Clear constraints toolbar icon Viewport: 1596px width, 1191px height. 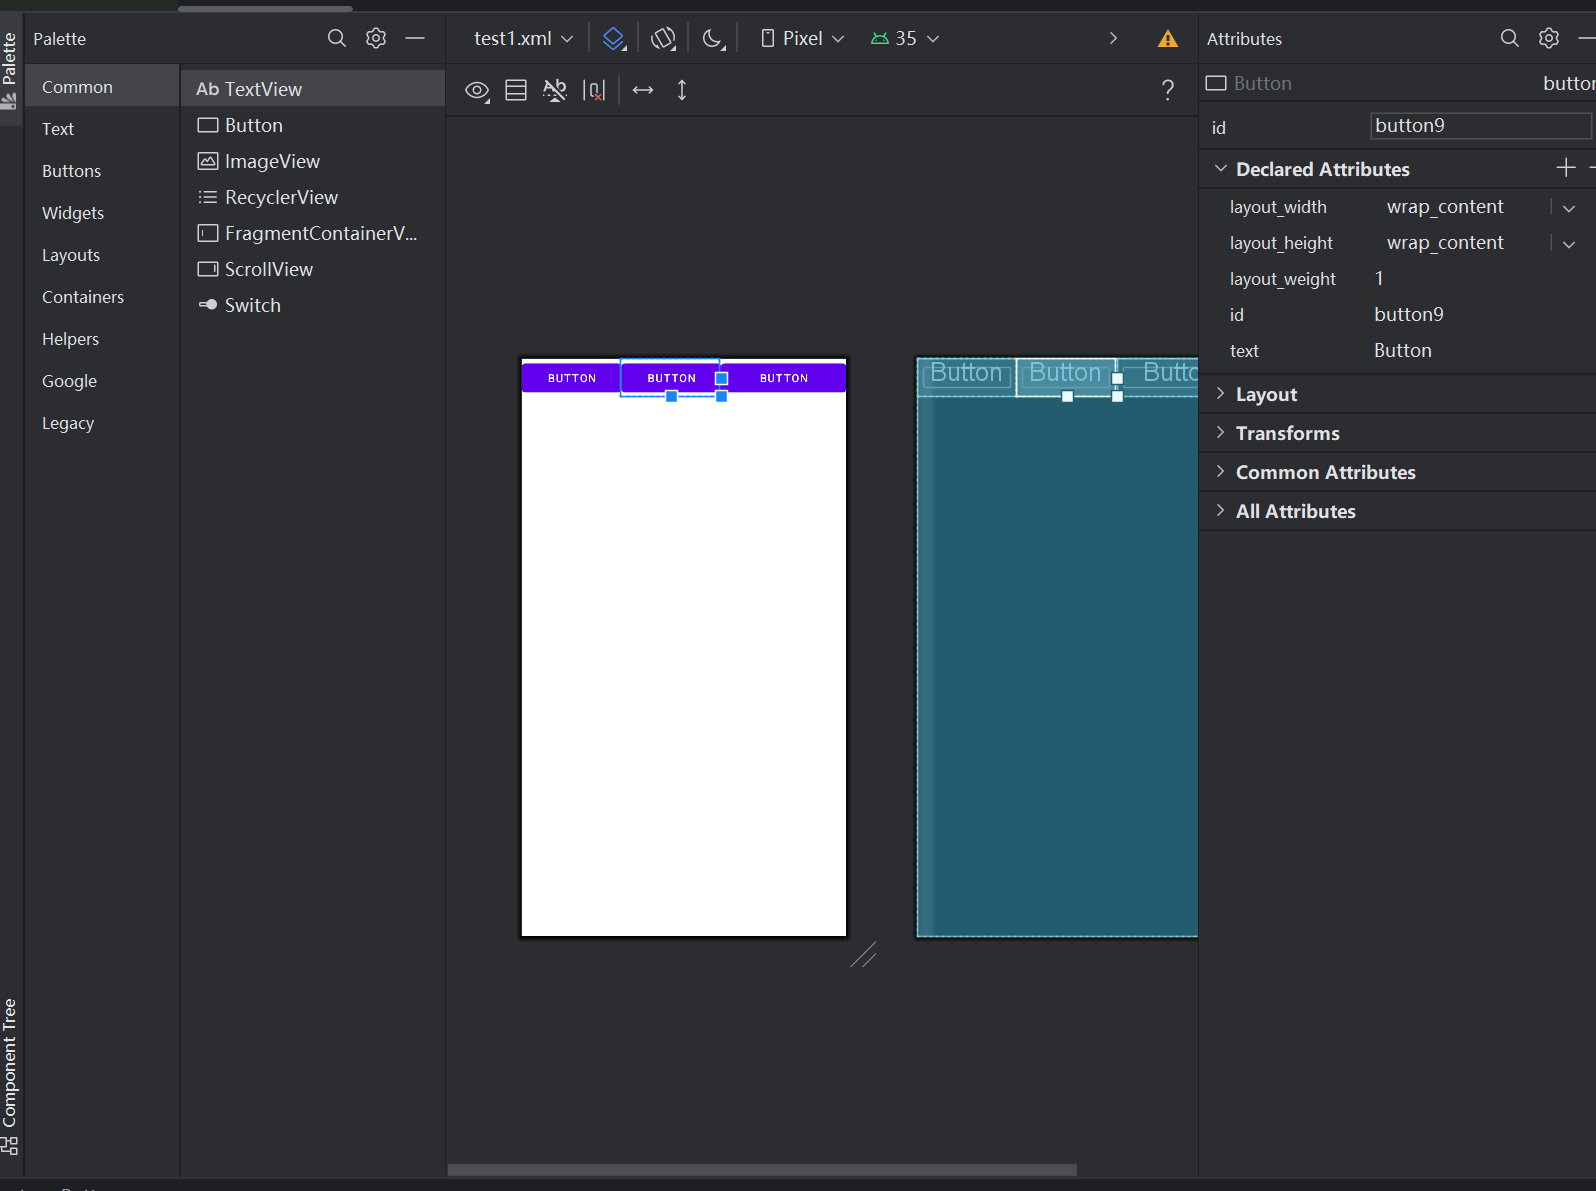click(x=594, y=90)
